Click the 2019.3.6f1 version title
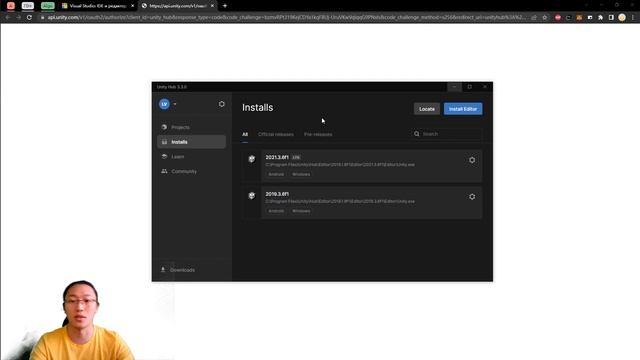Screen dimensions: 640x360 tap(277, 194)
